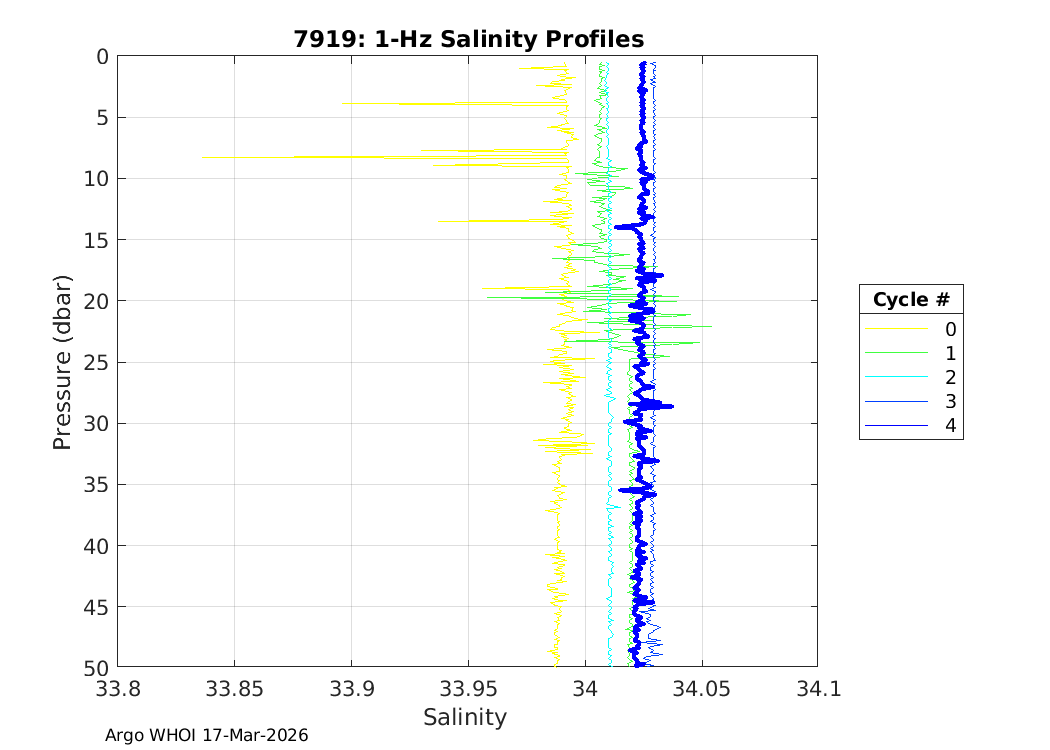
Task: Click the 'Salinity' x-axis label
Action: point(465,717)
